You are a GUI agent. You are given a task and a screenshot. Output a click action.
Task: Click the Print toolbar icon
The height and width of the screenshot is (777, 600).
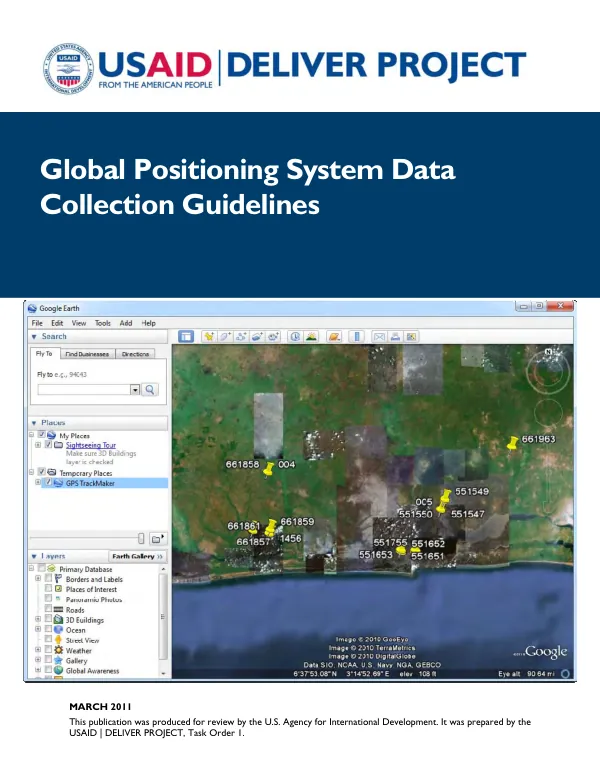tap(395, 336)
